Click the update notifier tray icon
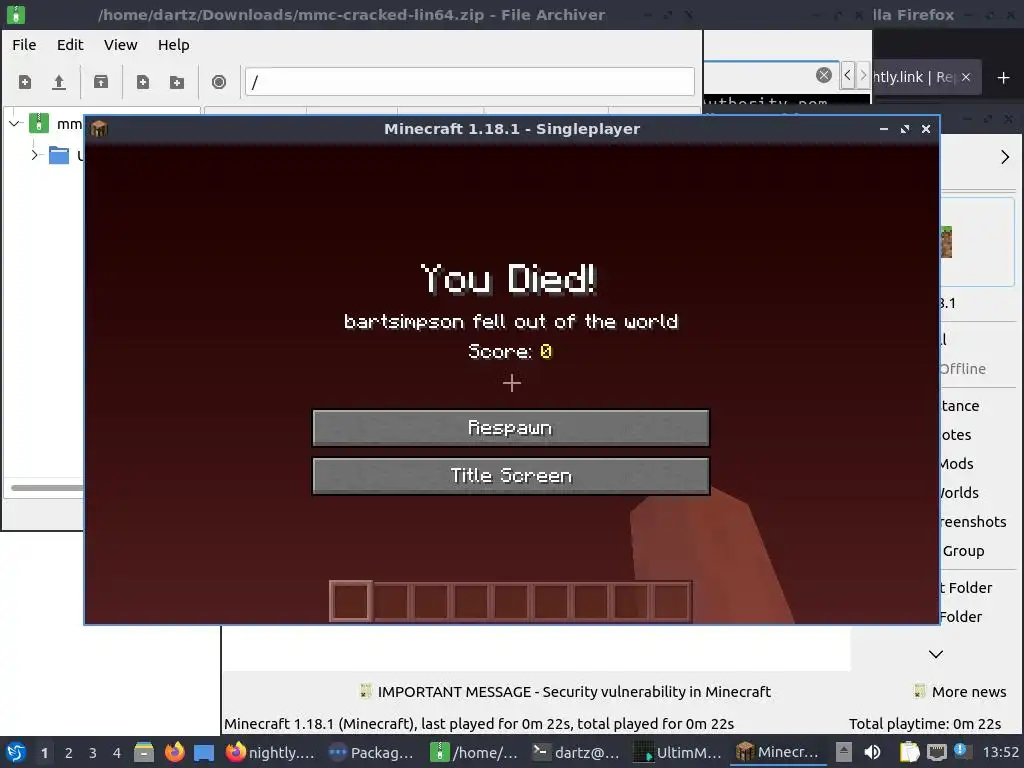The width and height of the screenshot is (1024, 768). [x=961, y=751]
